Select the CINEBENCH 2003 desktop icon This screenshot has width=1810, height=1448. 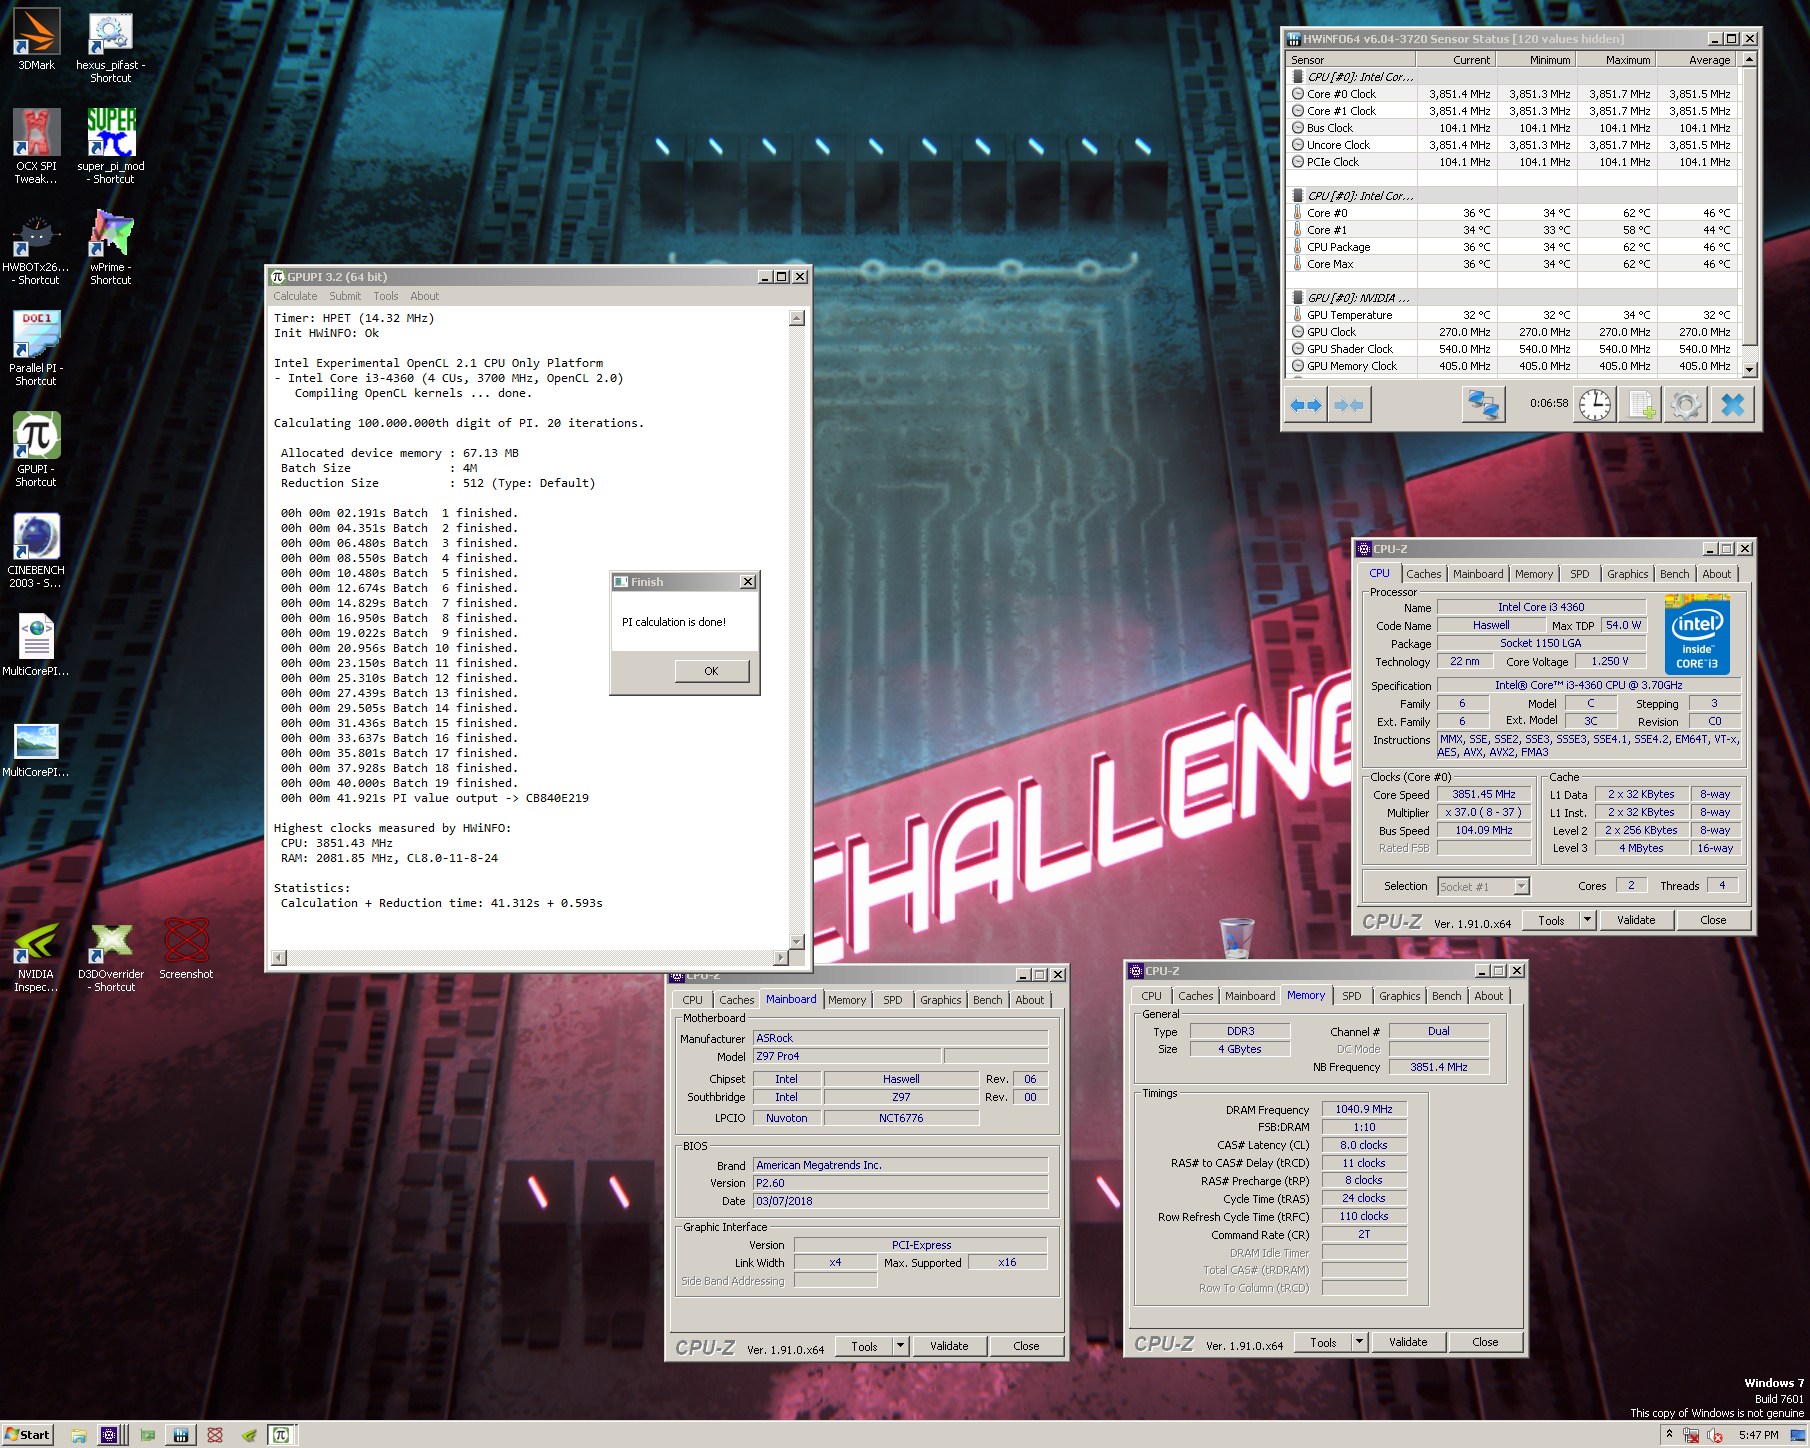click(36, 551)
